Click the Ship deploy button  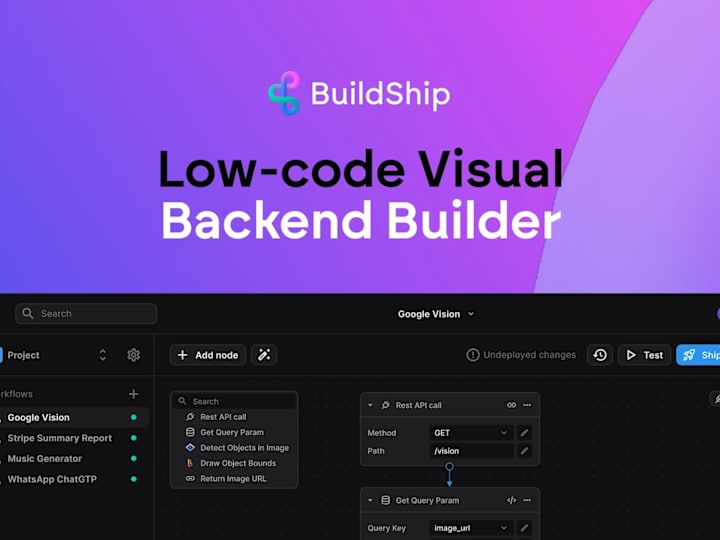(698, 355)
